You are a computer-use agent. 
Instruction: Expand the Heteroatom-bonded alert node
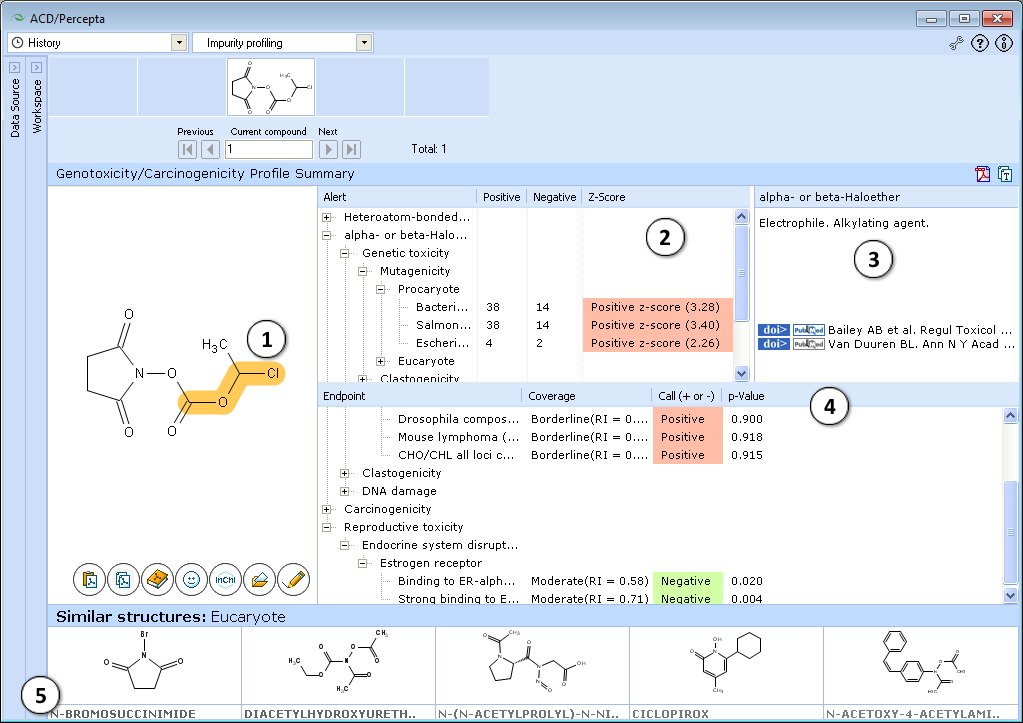(x=327, y=217)
